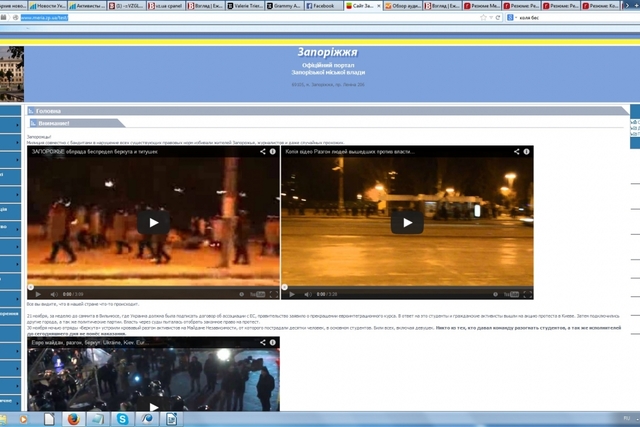This screenshot has width=640, height=427.
Task: Click the site identity icon beside the URL
Action: coord(15,18)
